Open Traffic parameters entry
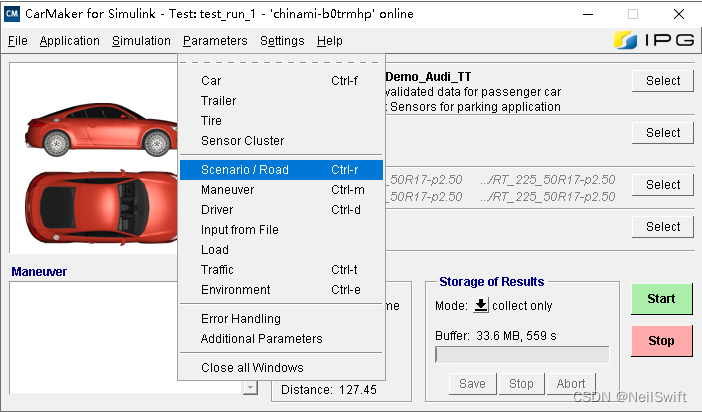 281,270
